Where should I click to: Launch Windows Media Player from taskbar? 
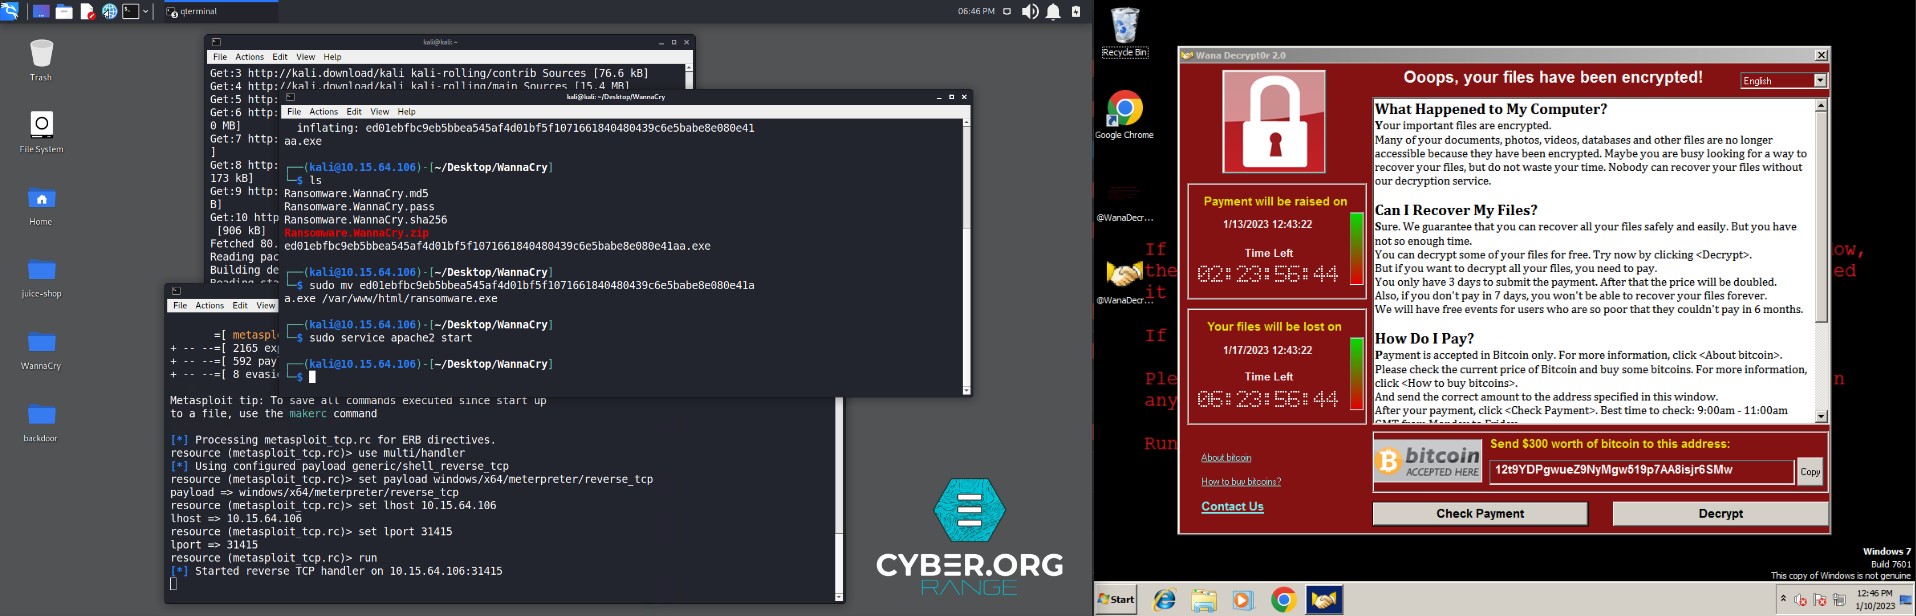coord(1243,600)
